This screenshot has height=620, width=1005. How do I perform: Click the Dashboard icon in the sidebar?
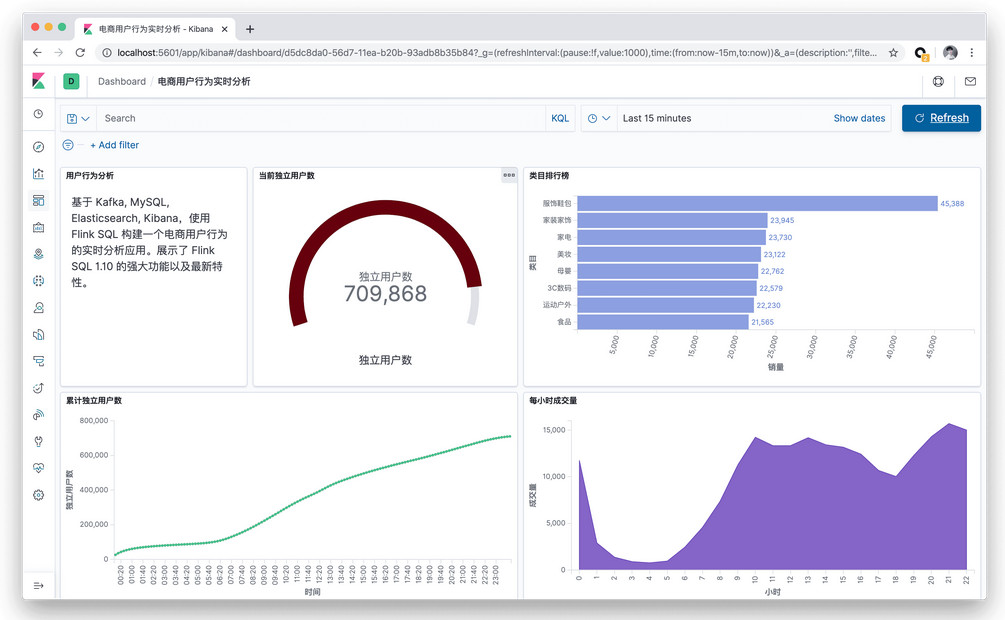[x=39, y=201]
